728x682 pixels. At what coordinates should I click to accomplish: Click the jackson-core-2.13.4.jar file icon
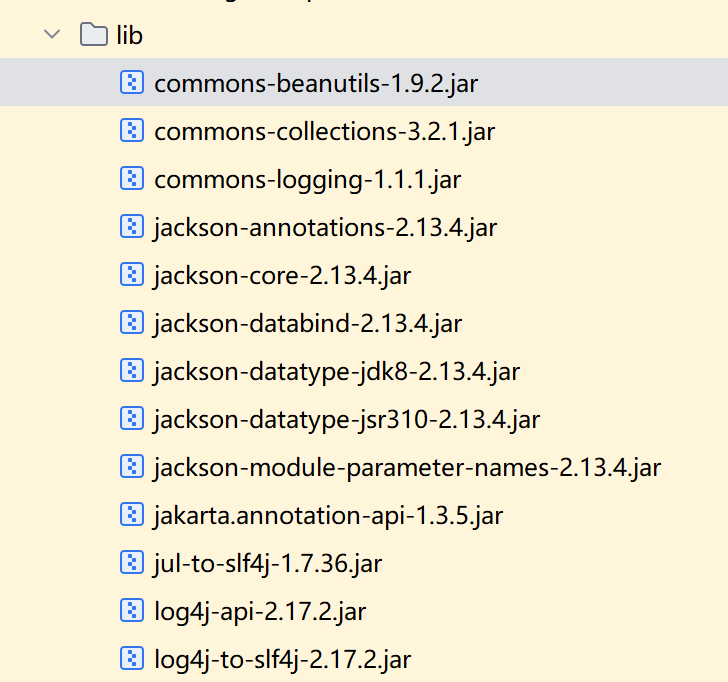point(132,274)
